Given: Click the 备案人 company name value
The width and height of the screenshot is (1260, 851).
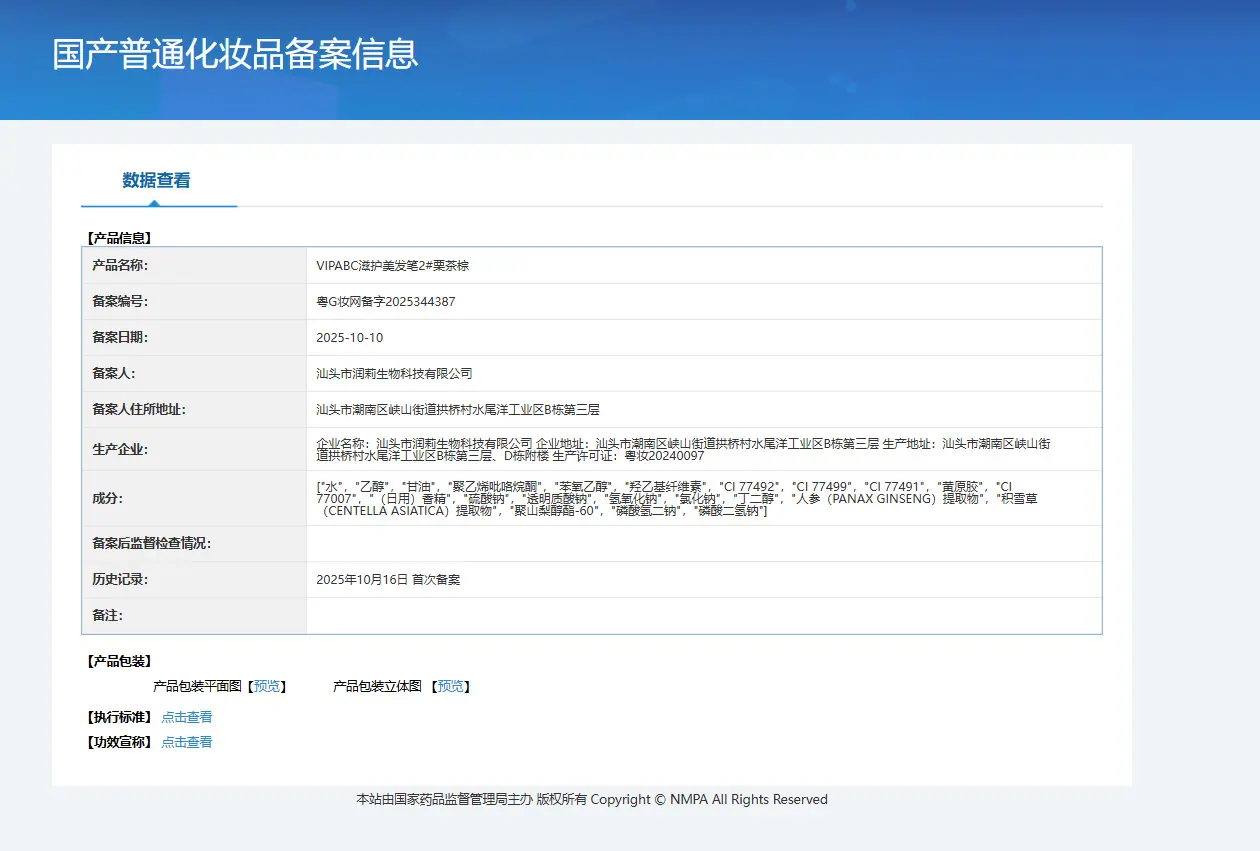Looking at the screenshot, I should pyautogui.click(x=394, y=374).
